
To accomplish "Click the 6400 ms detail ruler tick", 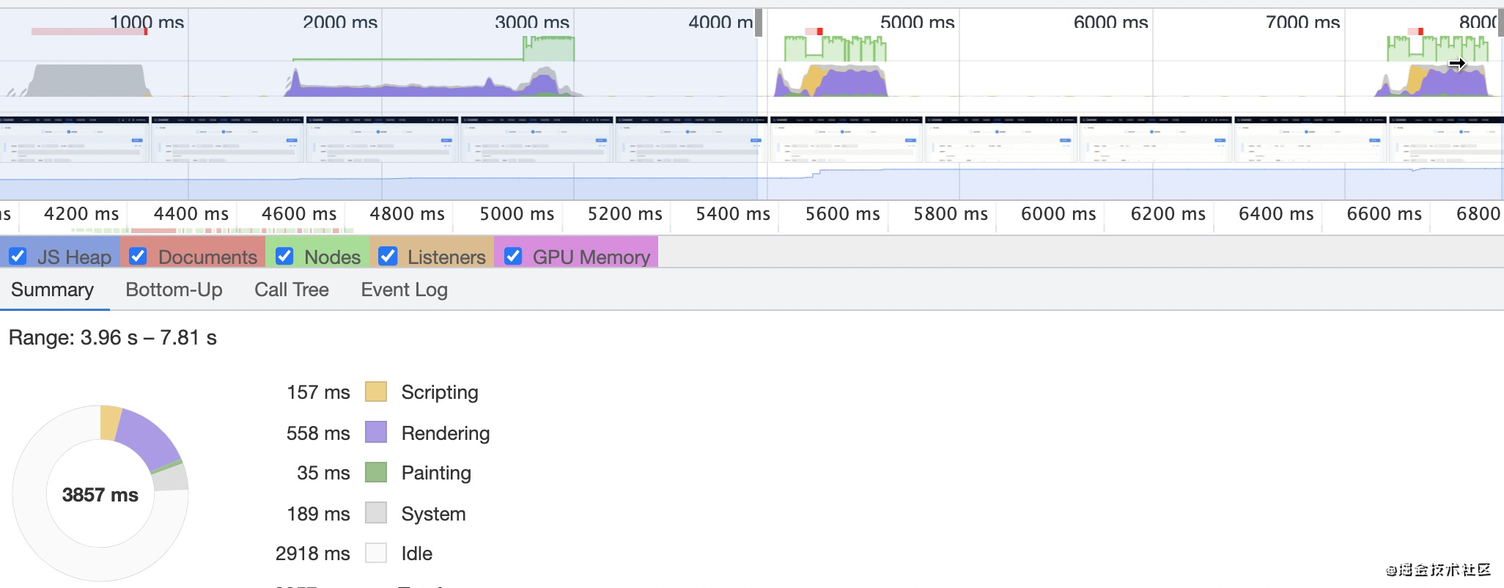I will coord(1276,214).
